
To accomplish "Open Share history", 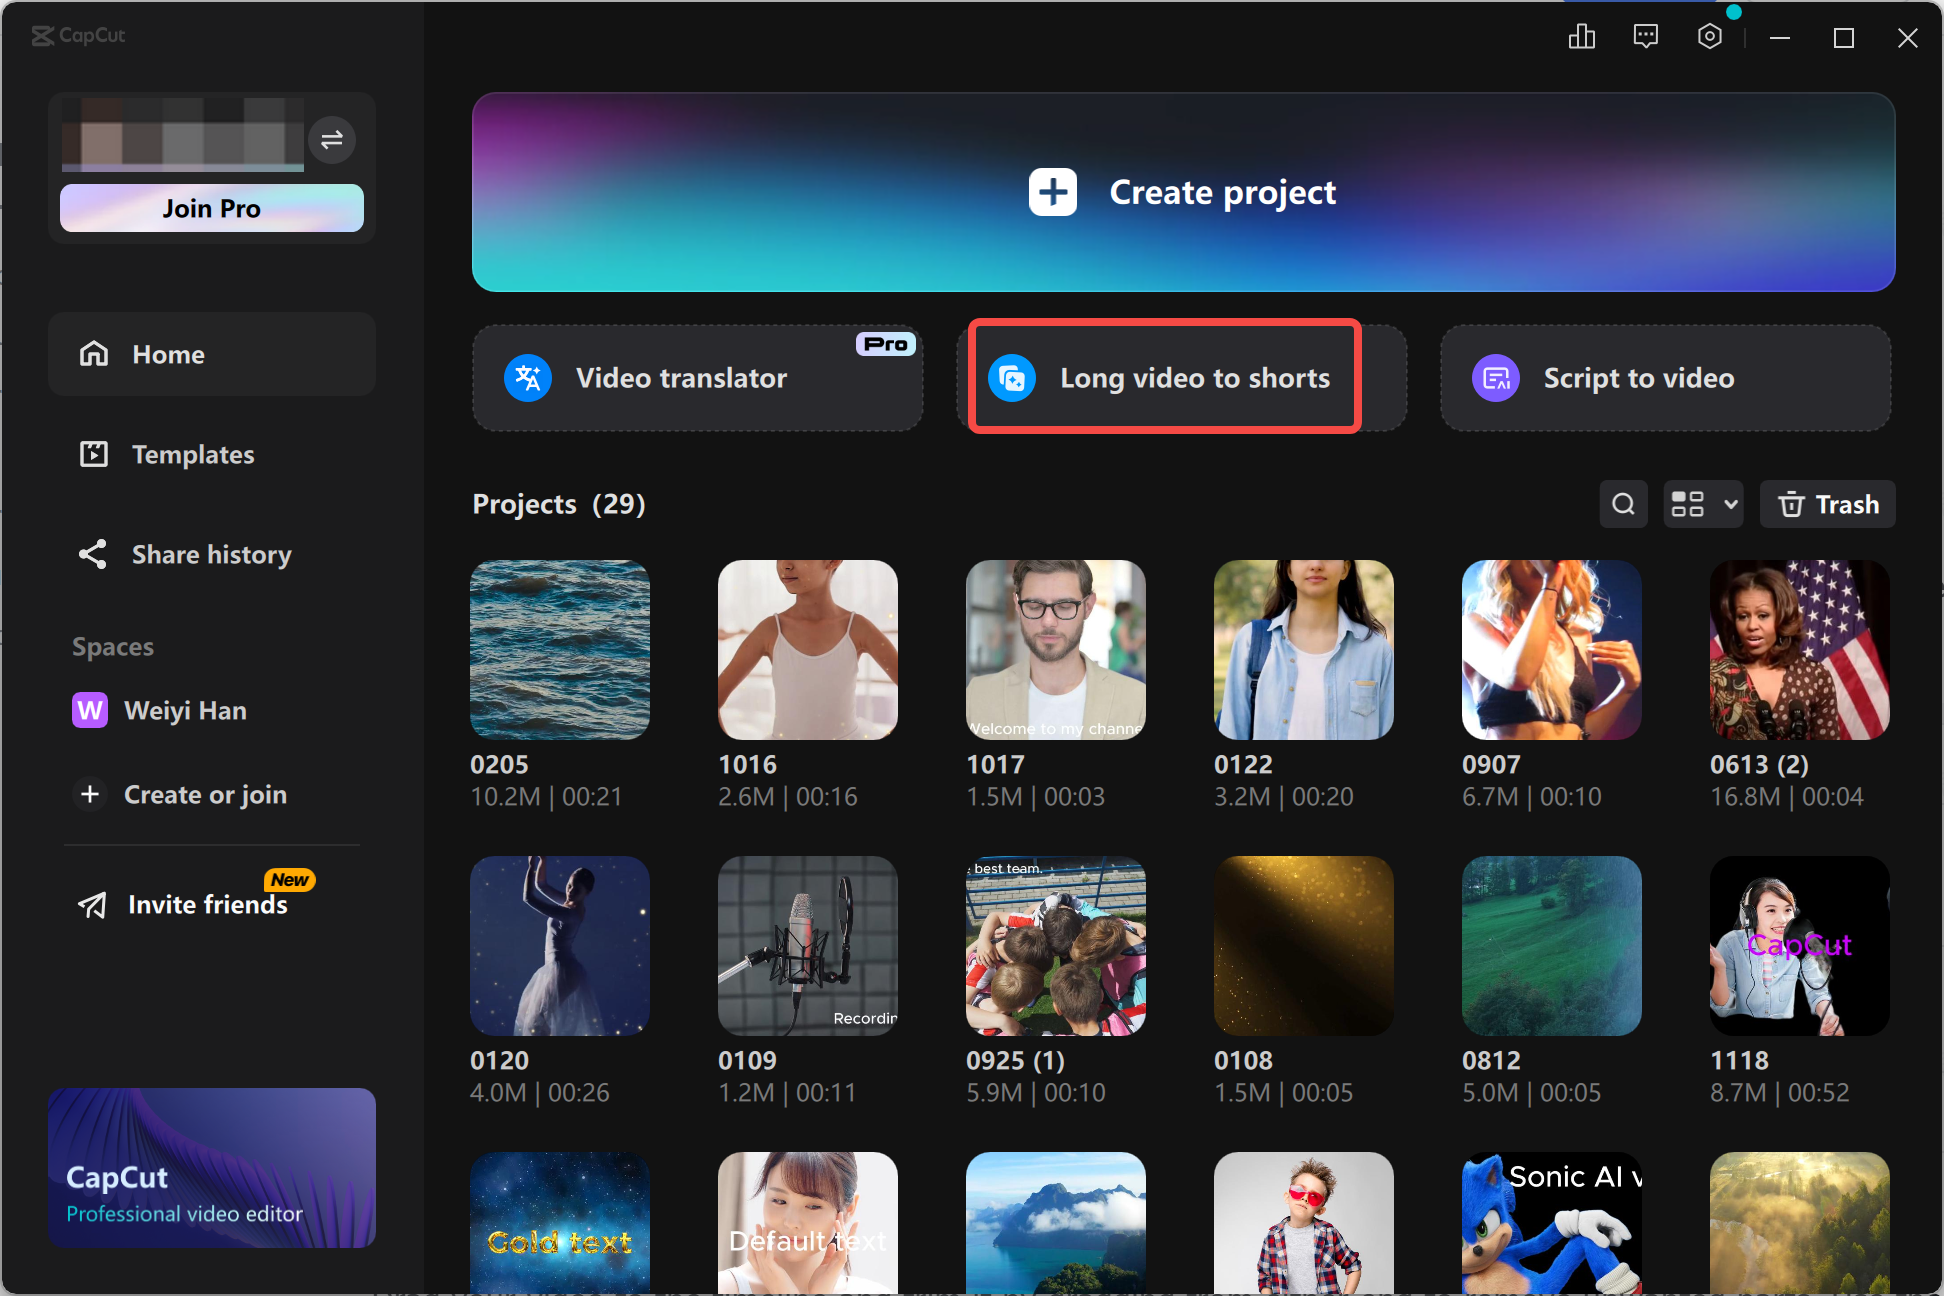I will 211,554.
